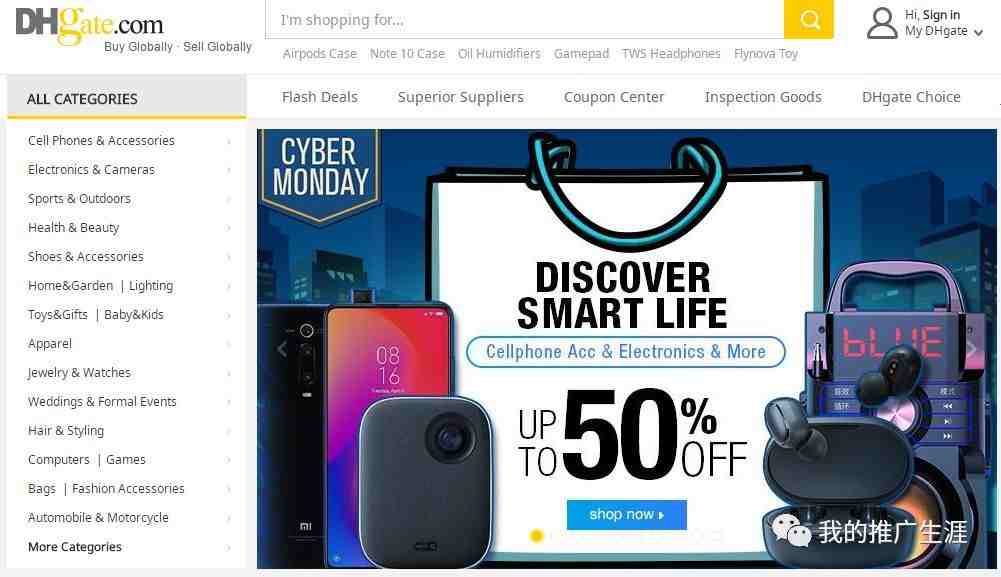Image resolution: width=1001 pixels, height=577 pixels.
Task: Click the Sign in link
Action: (x=941, y=15)
